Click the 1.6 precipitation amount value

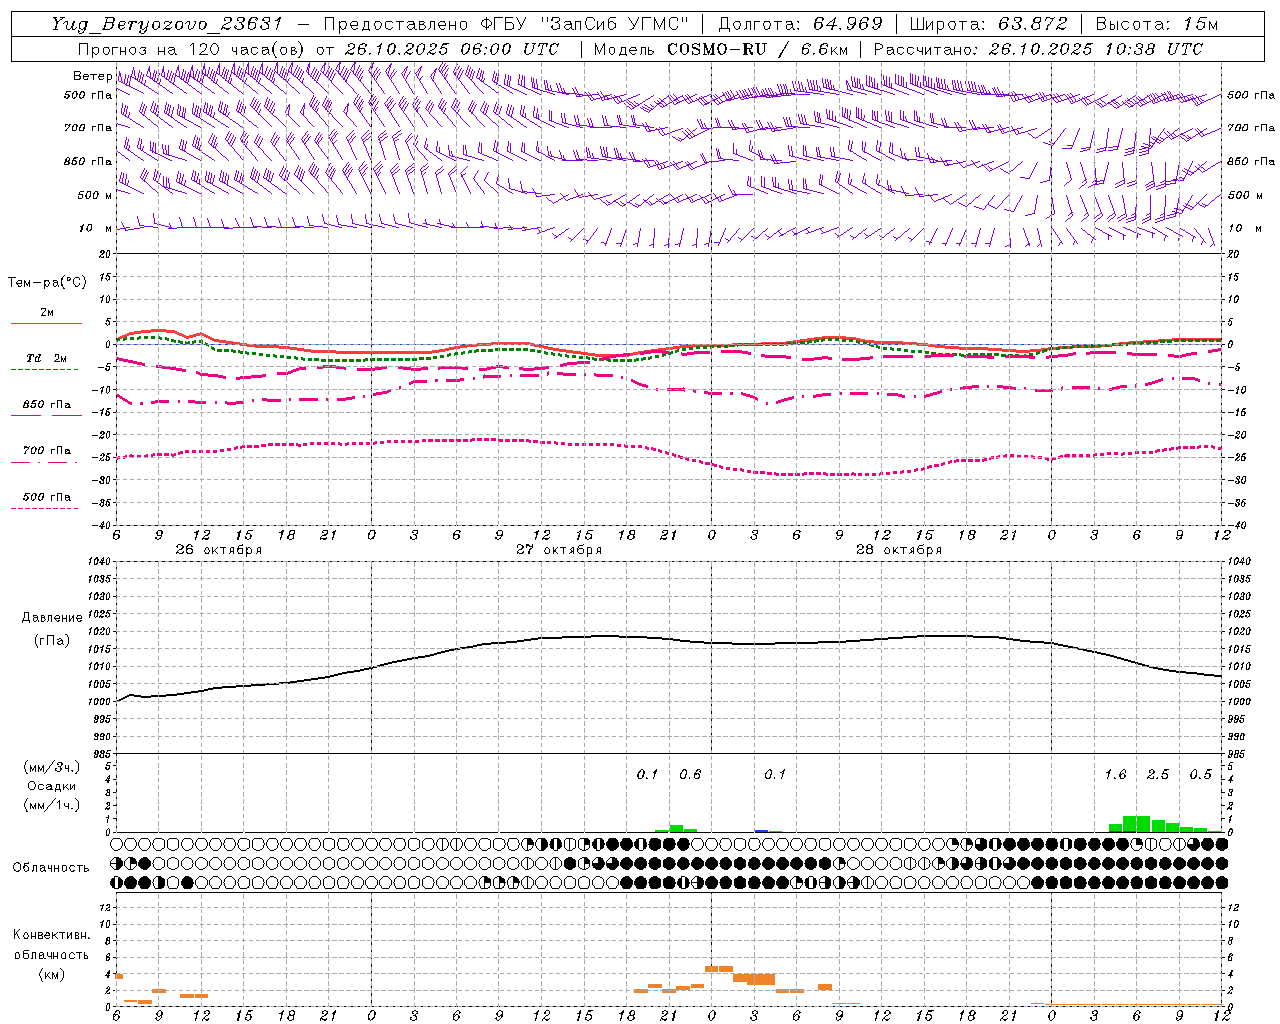coord(1115,774)
